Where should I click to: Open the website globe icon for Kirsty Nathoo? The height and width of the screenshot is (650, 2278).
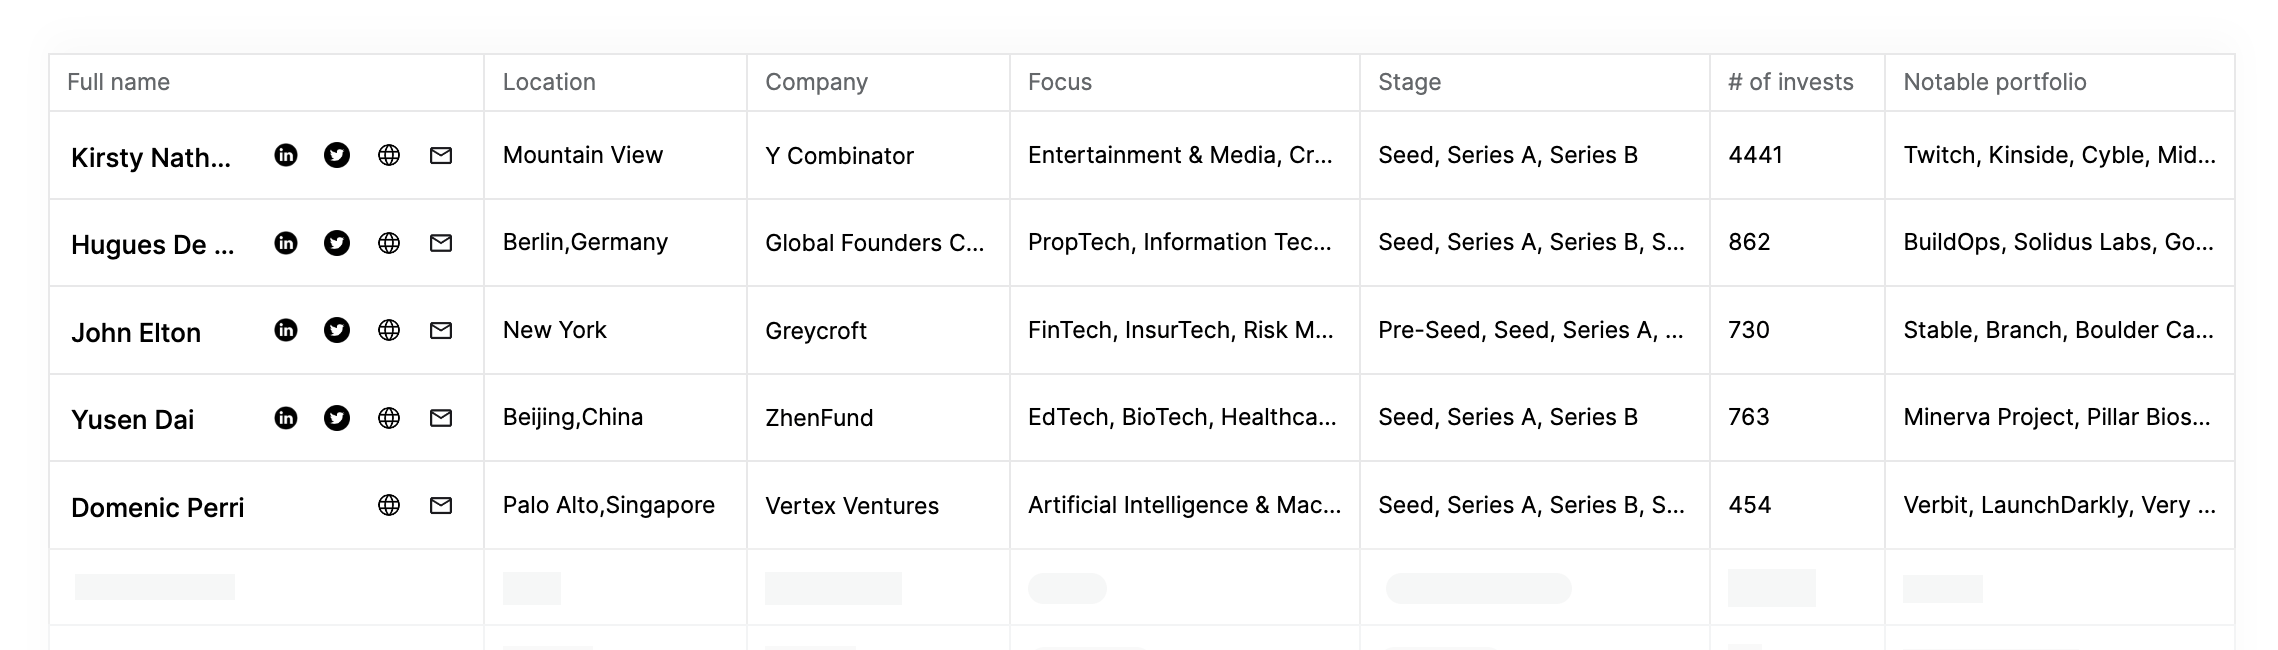click(388, 156)
